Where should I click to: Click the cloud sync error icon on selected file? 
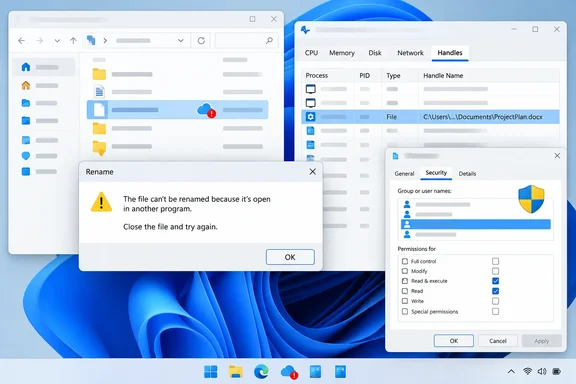coord(206,110)
